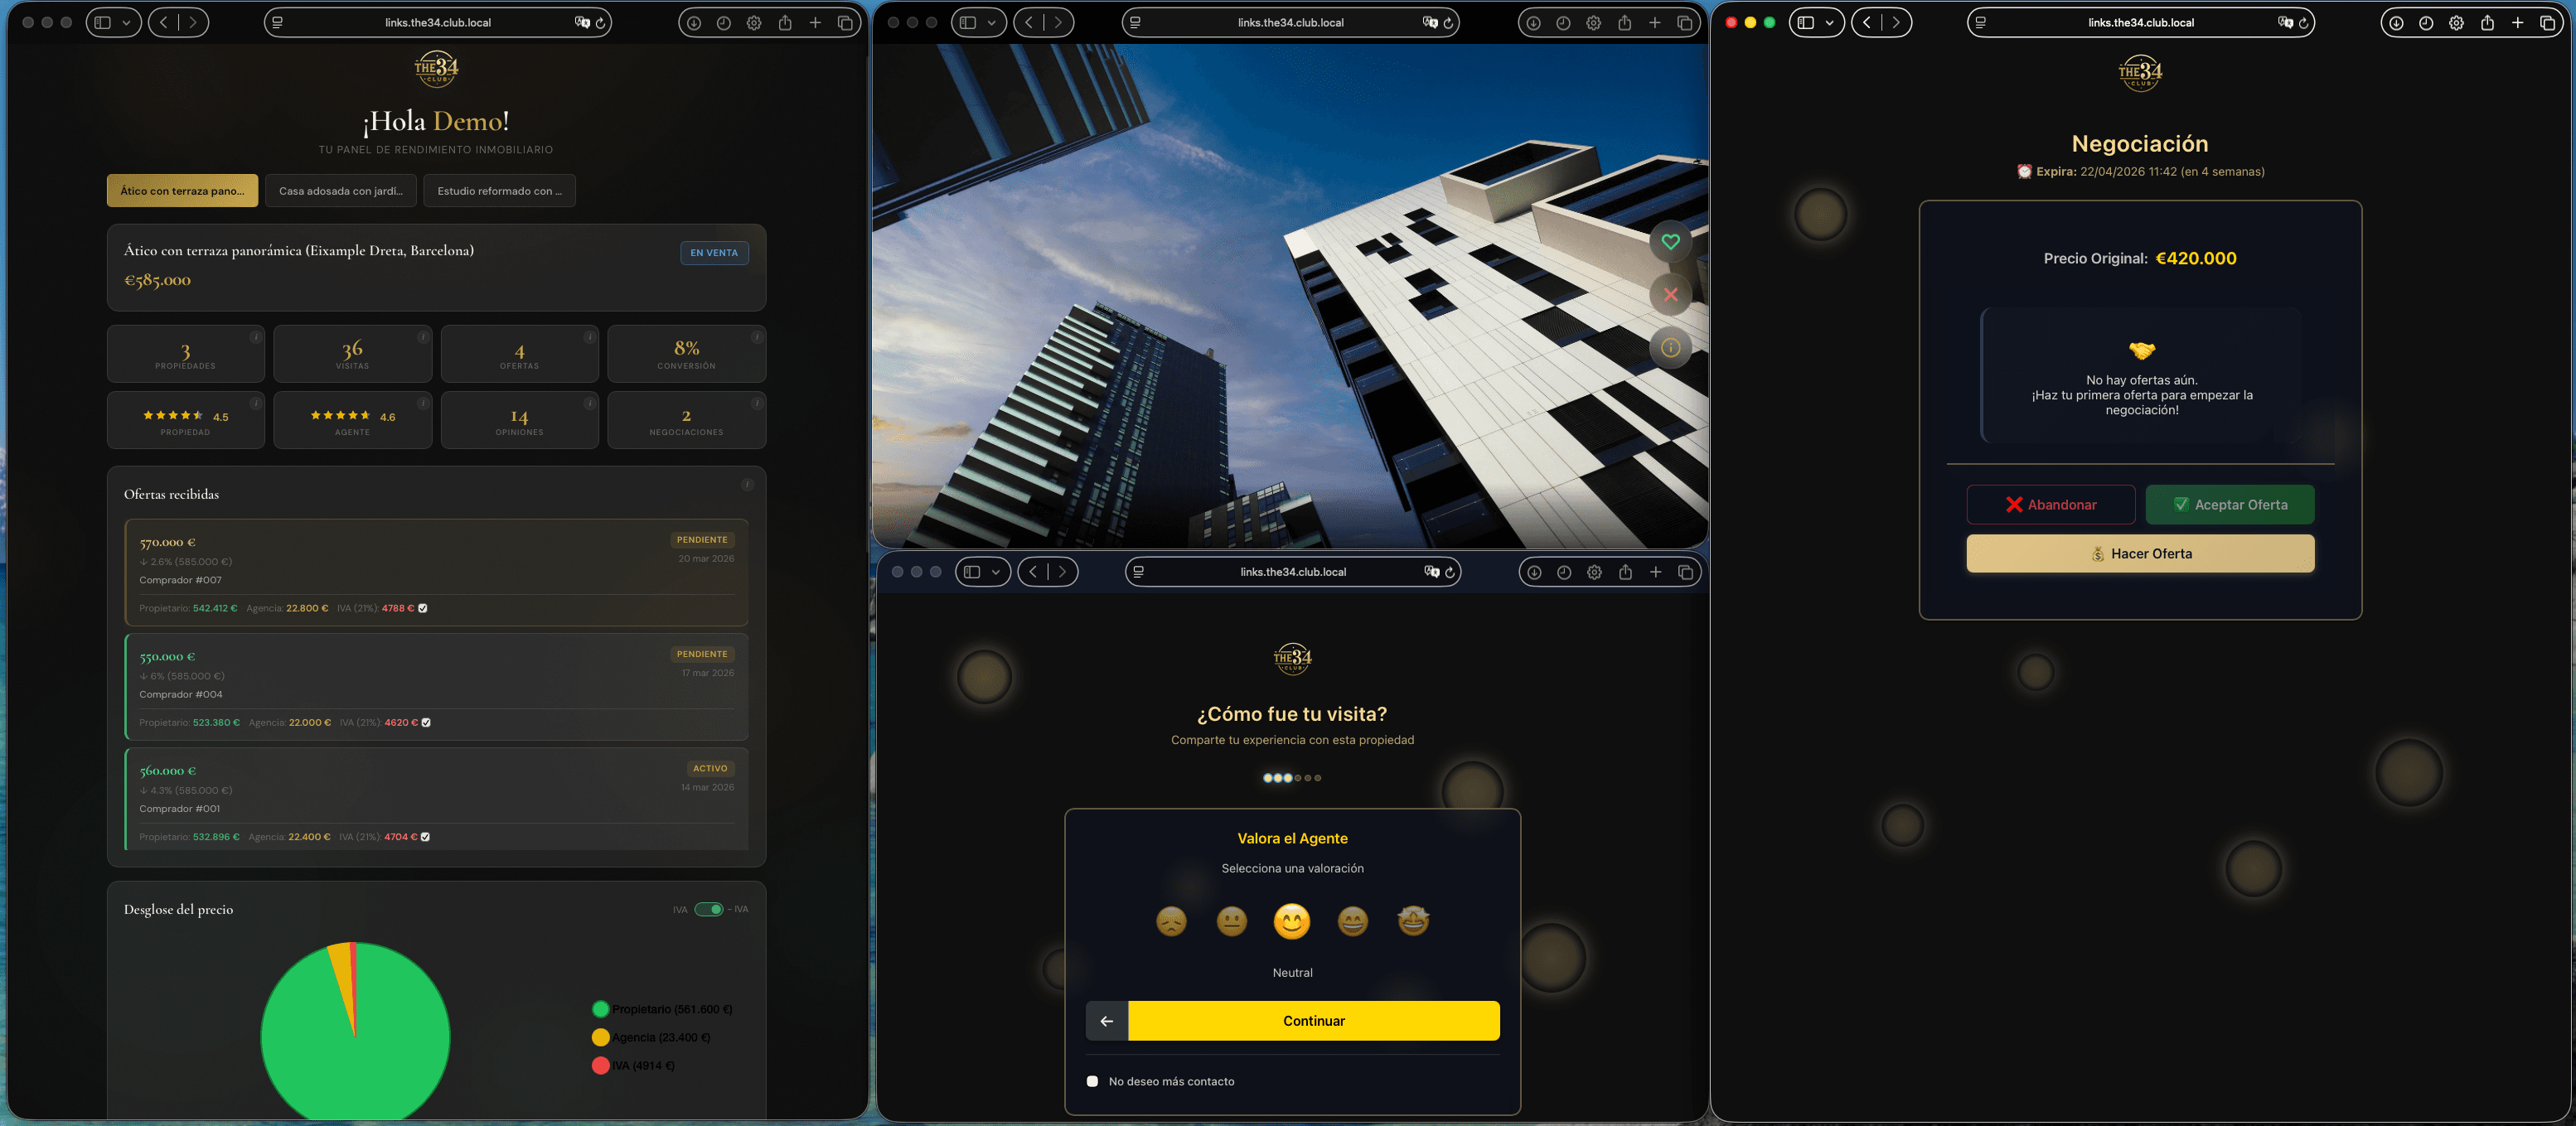This screenshot has height=1126, width=2576.
Task: Expand sidebar dropdown in dashboard window
Action: tap(126, 23)
